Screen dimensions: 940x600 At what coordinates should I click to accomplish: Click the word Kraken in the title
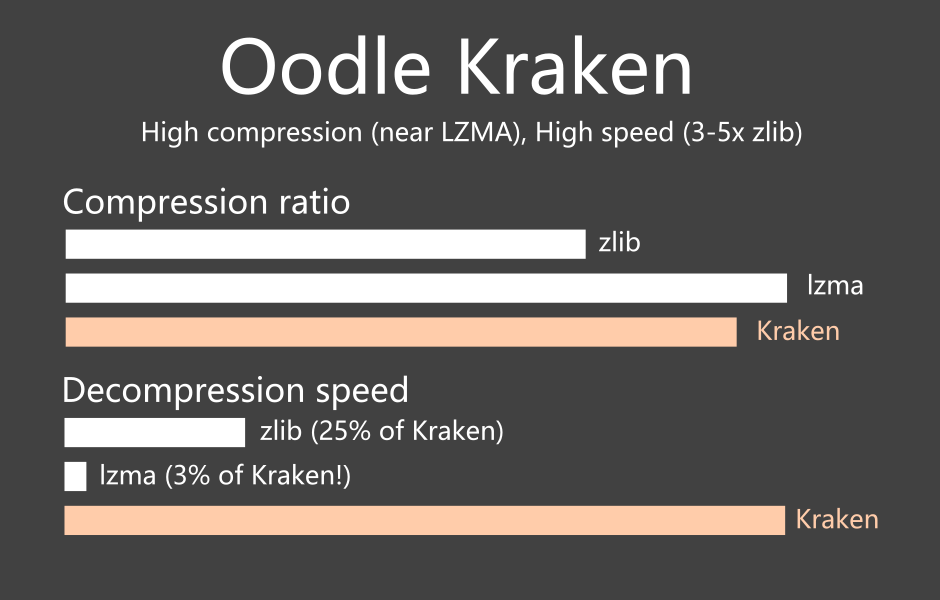pos(575,67)
